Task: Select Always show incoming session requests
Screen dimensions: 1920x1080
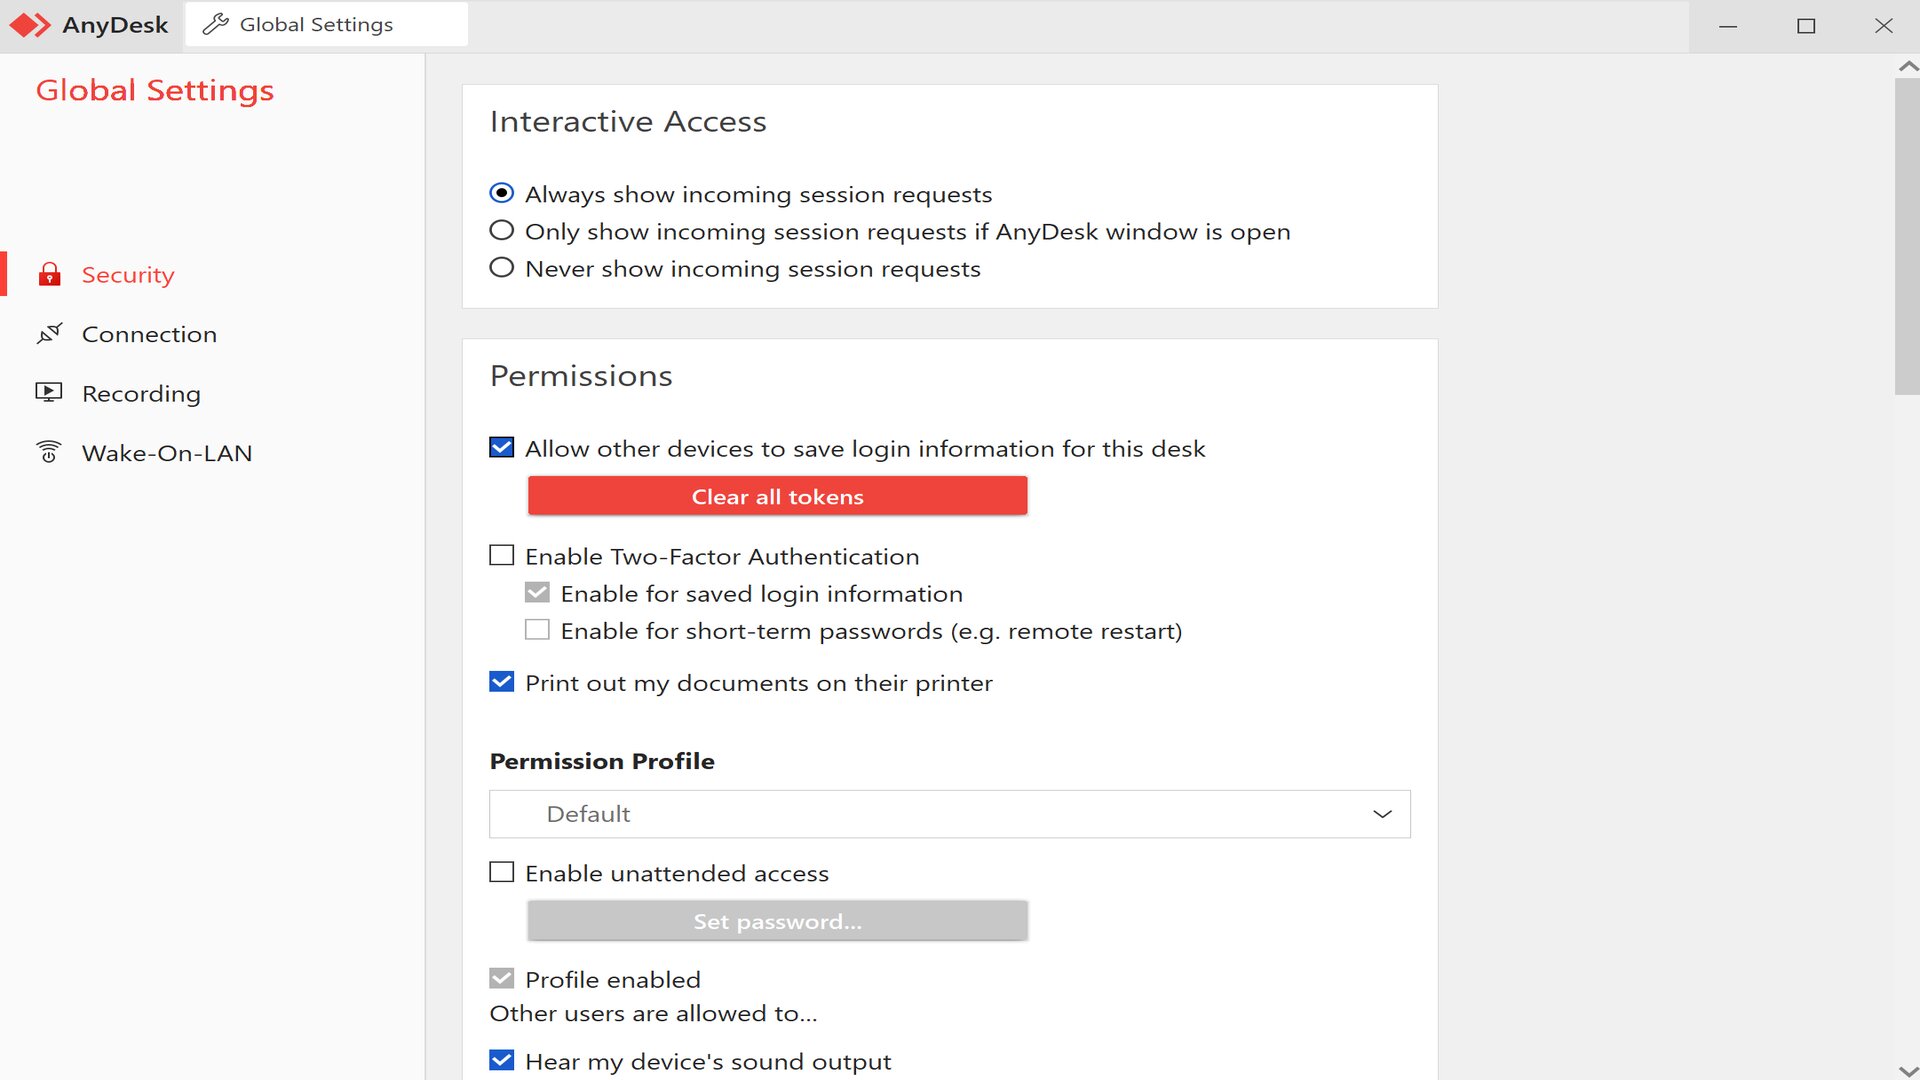Action: pyautogui.click(x=501, y=193)
